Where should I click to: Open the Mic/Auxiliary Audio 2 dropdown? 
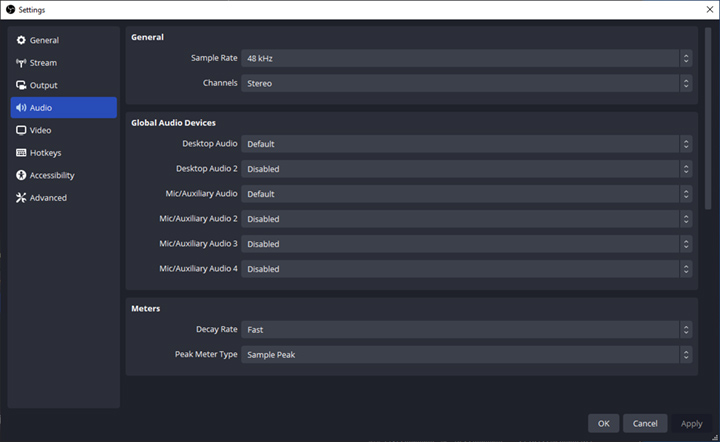[467, 219]
